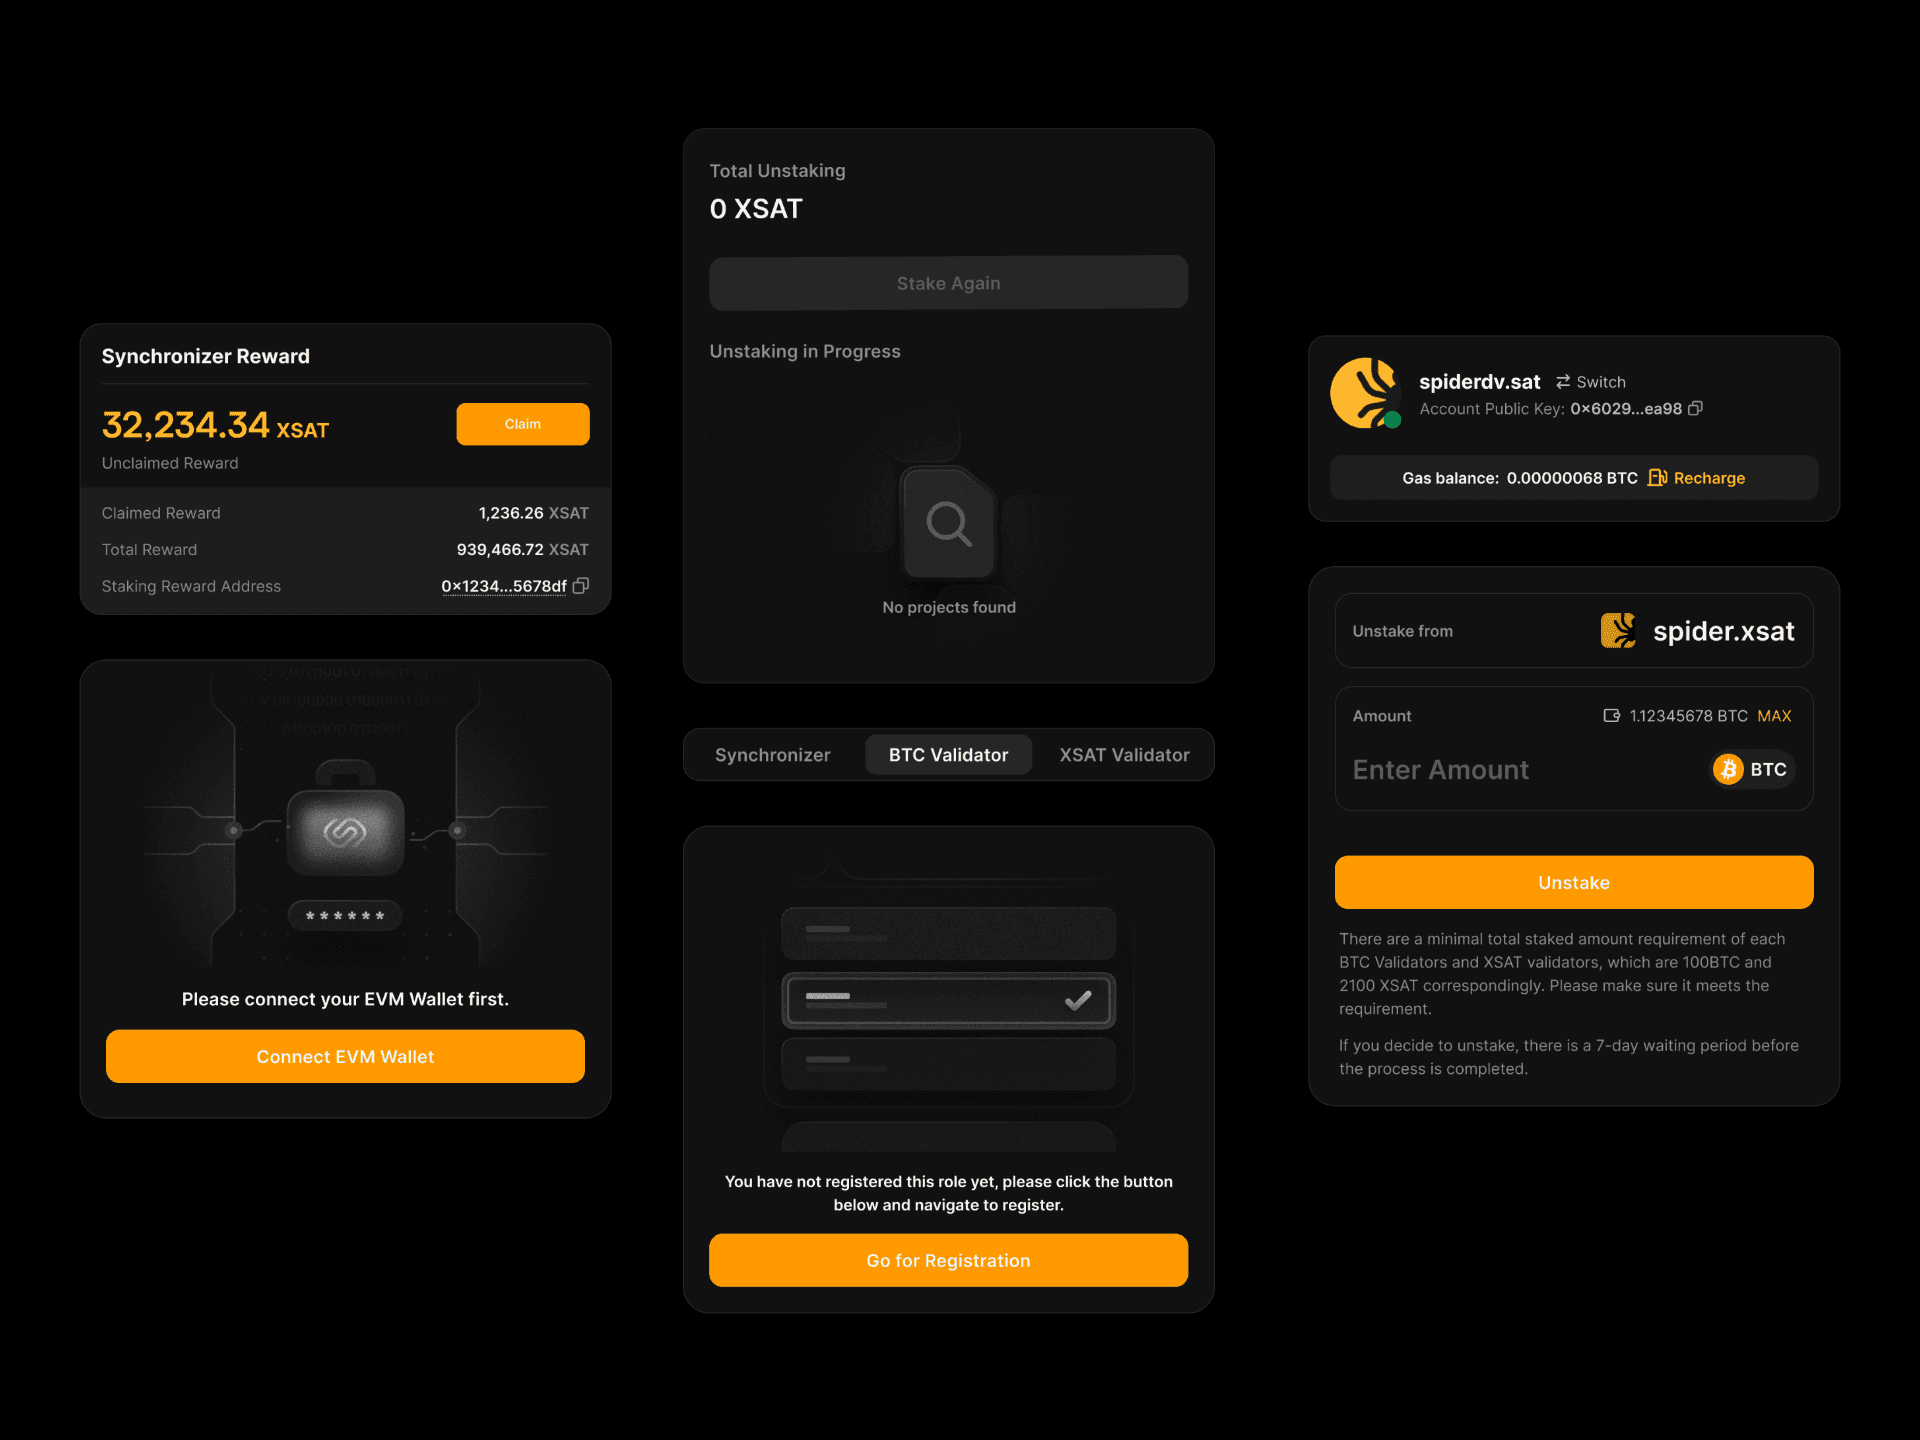Screen dimensions: 1920x1440
Task: Click the orange Bitcoin coin icon
Action: click(1728, 769)
